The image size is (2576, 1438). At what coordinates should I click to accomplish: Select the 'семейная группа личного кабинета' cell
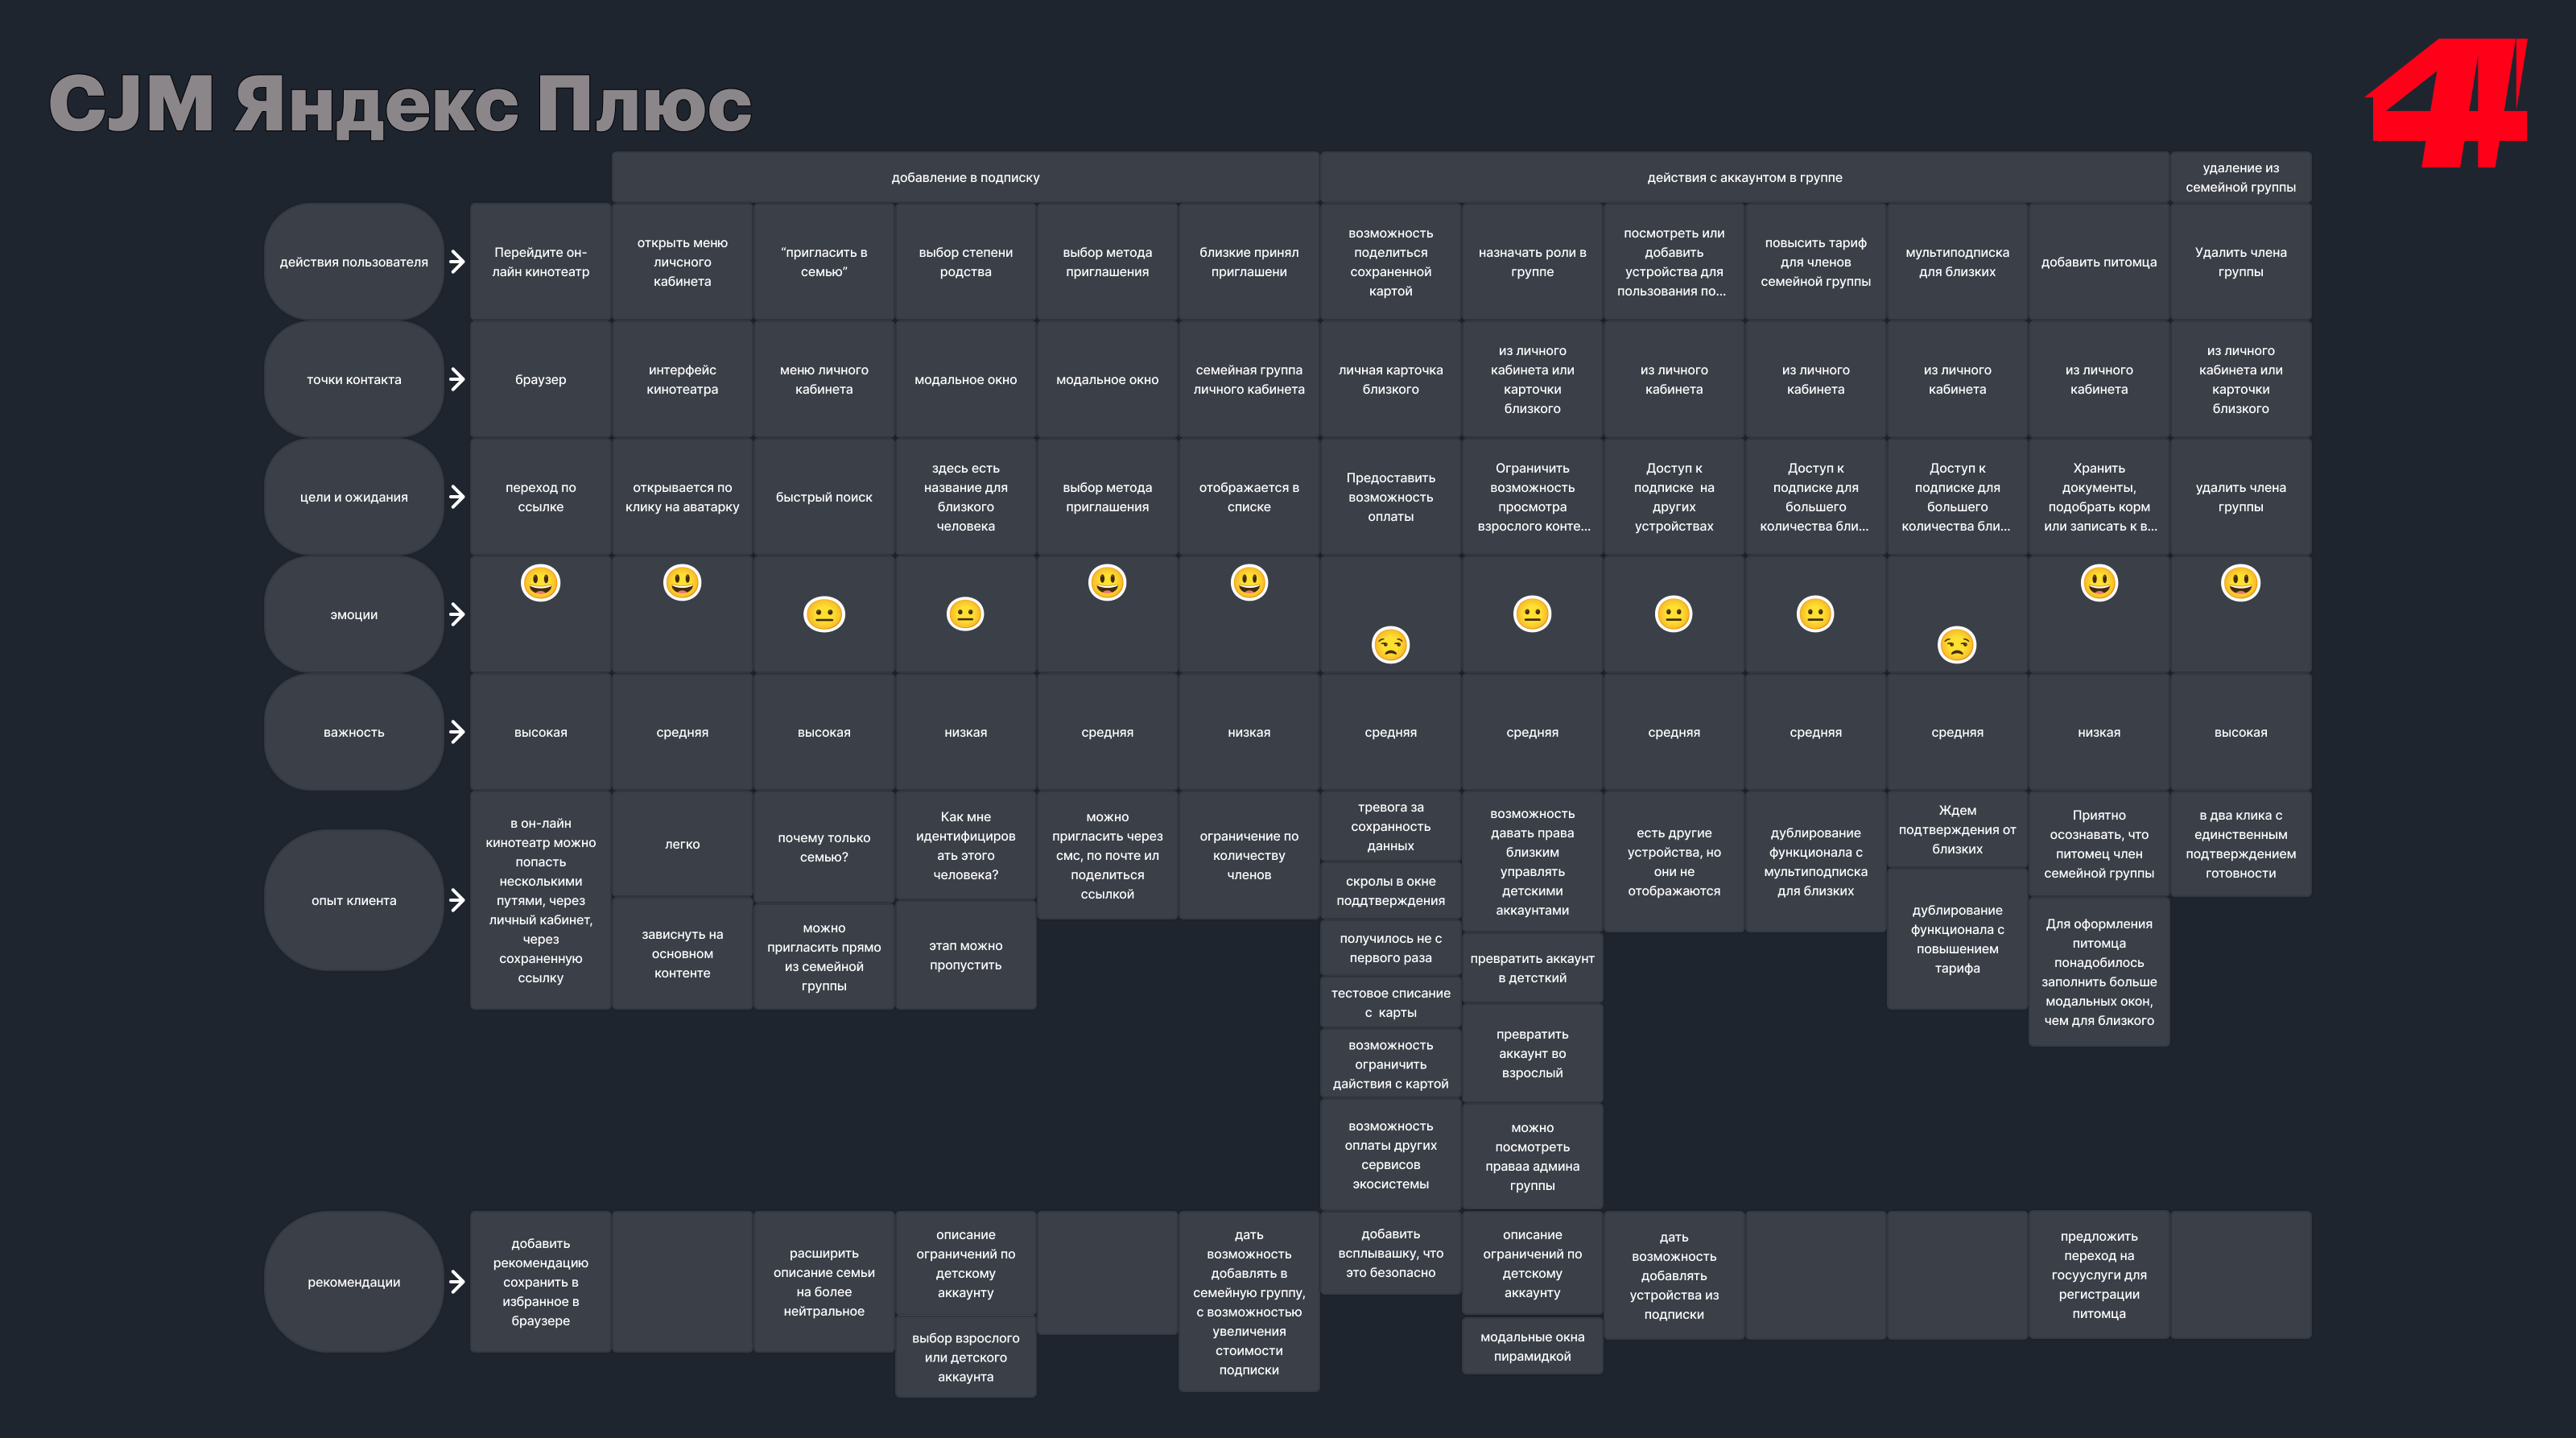tap(1249, 379)
